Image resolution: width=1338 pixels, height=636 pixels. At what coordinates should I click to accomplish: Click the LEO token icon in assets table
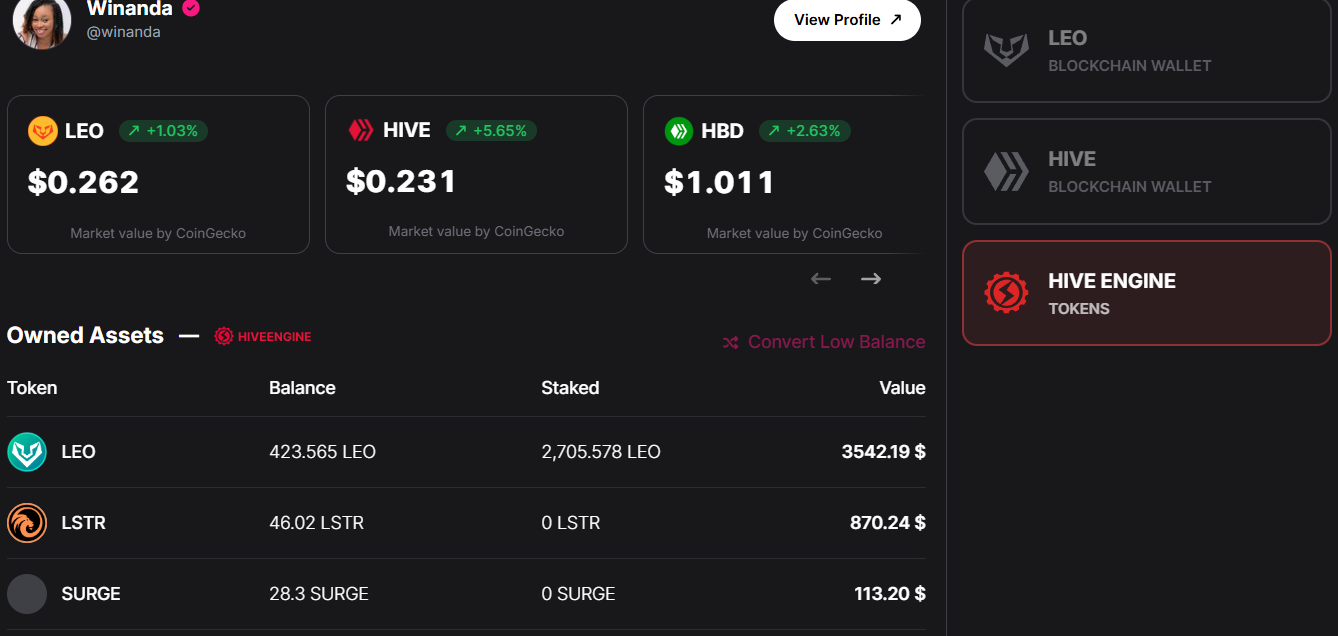tap(27, 452)
